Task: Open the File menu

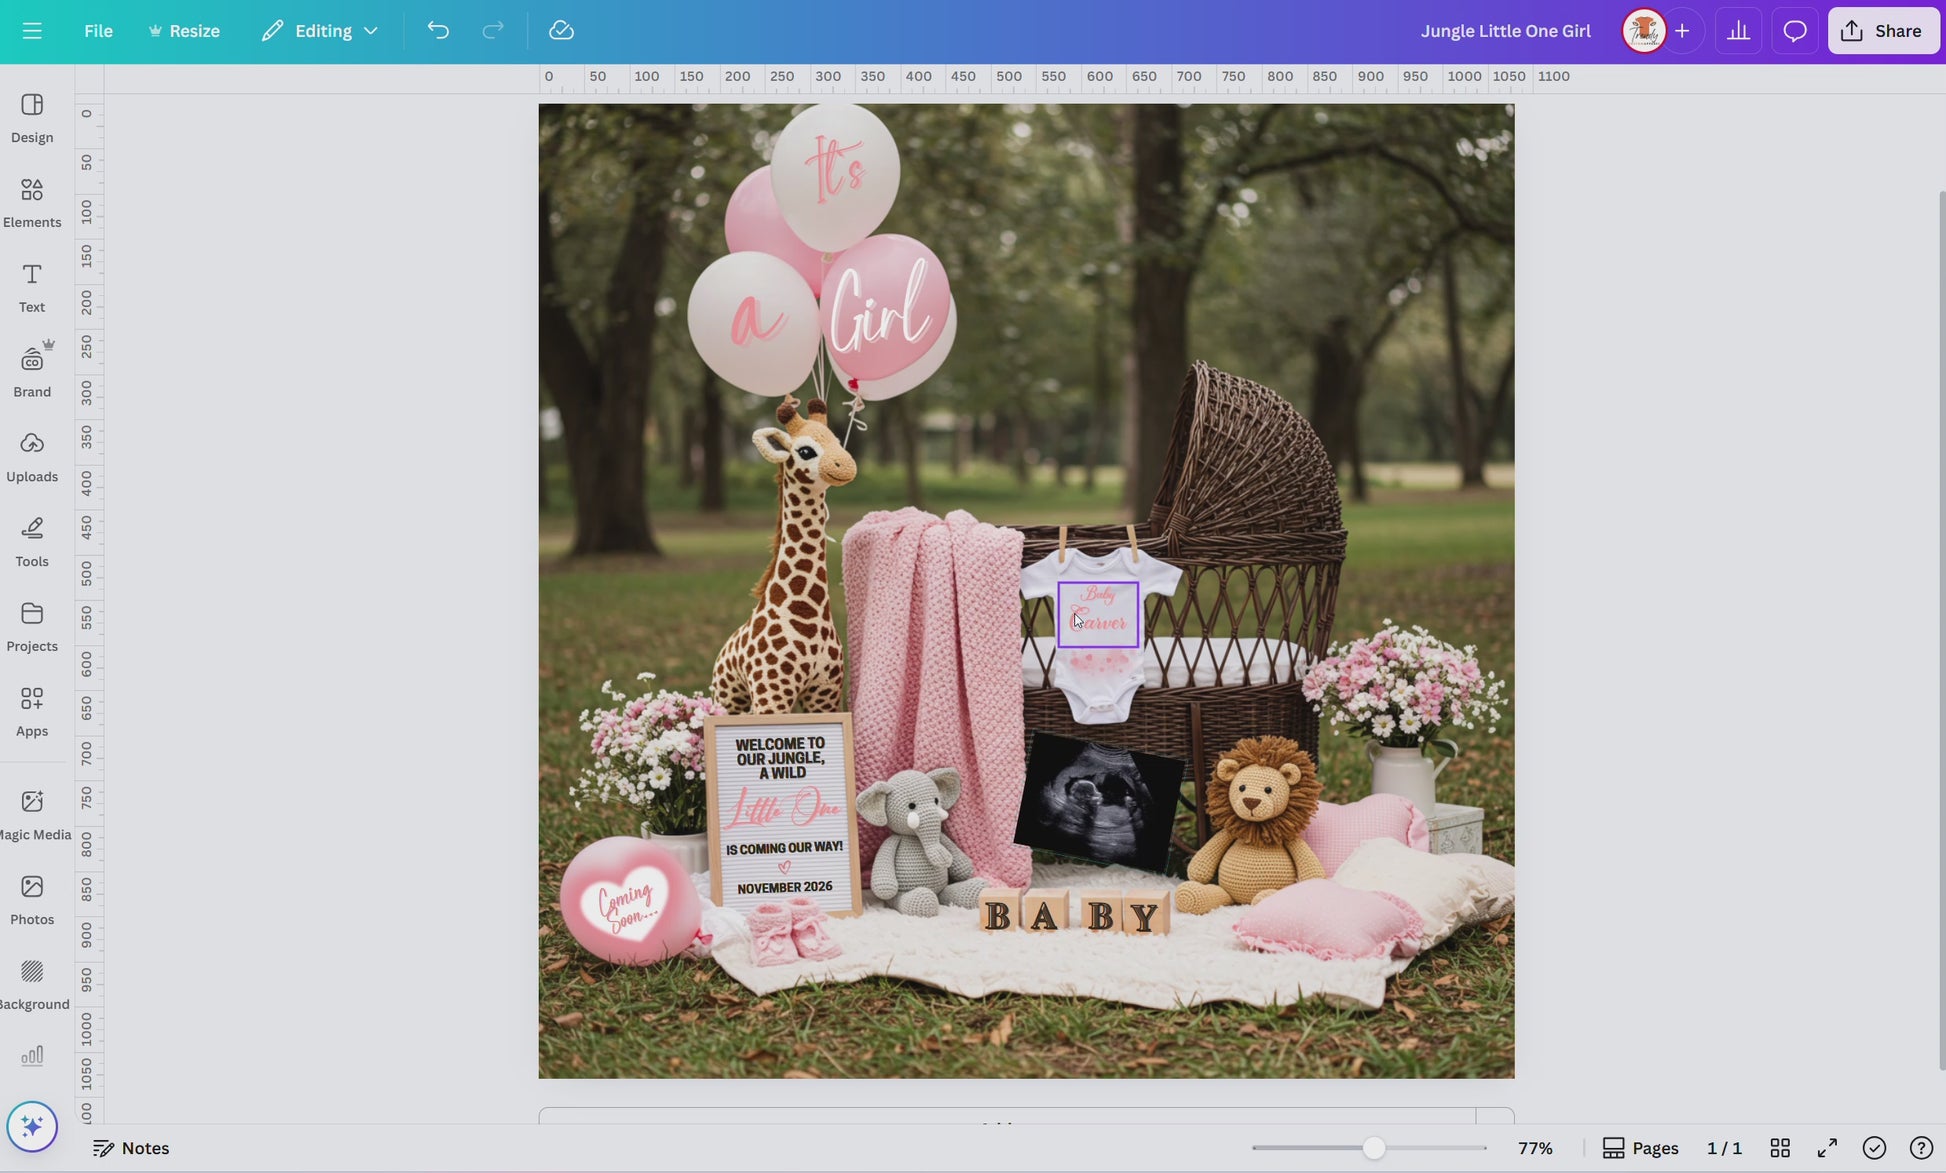Action: coord(98,31)
